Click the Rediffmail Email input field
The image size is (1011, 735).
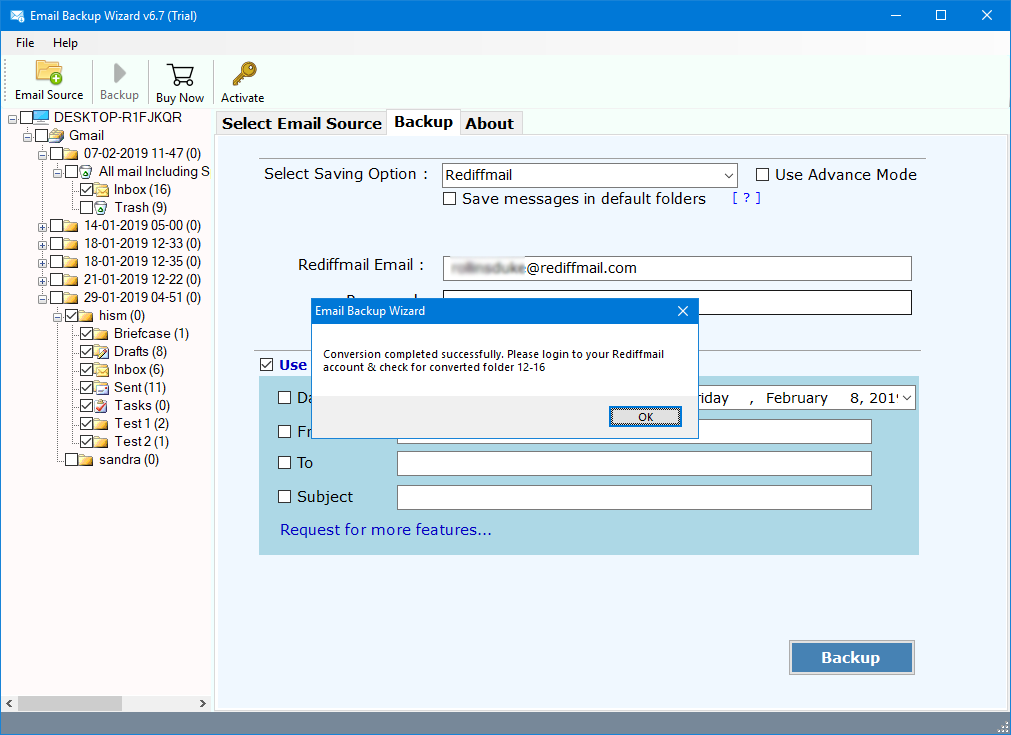677,268
